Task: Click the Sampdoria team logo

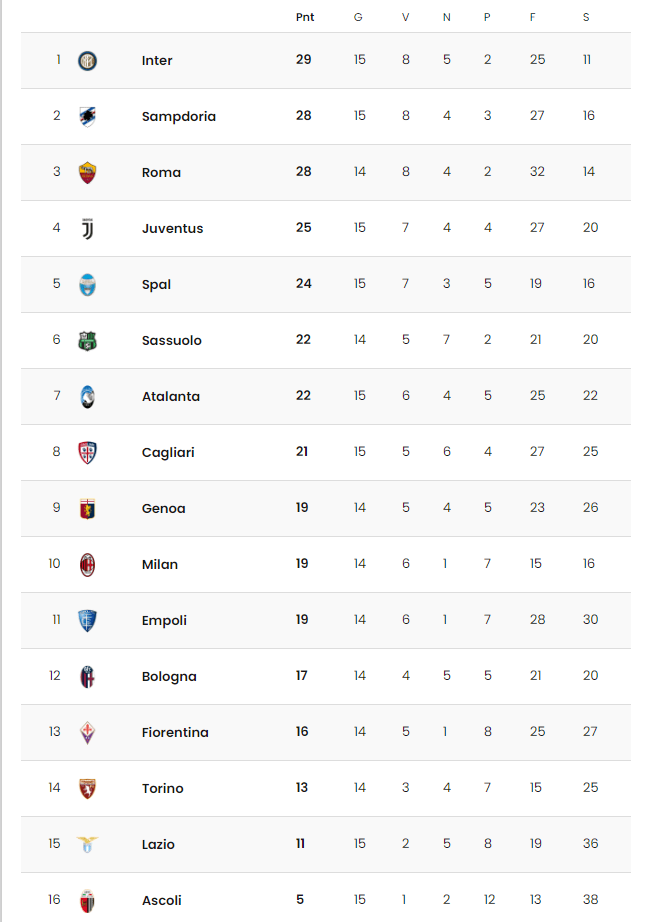Action: click(87, 116)
